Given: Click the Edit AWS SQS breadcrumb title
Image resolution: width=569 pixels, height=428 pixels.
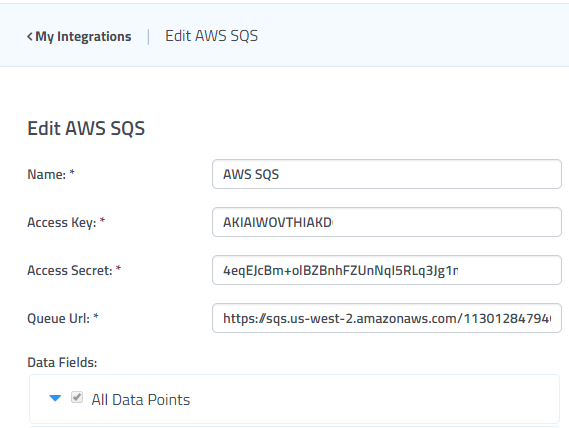Looking at the screenshot, I should click(x=212, y=36).
